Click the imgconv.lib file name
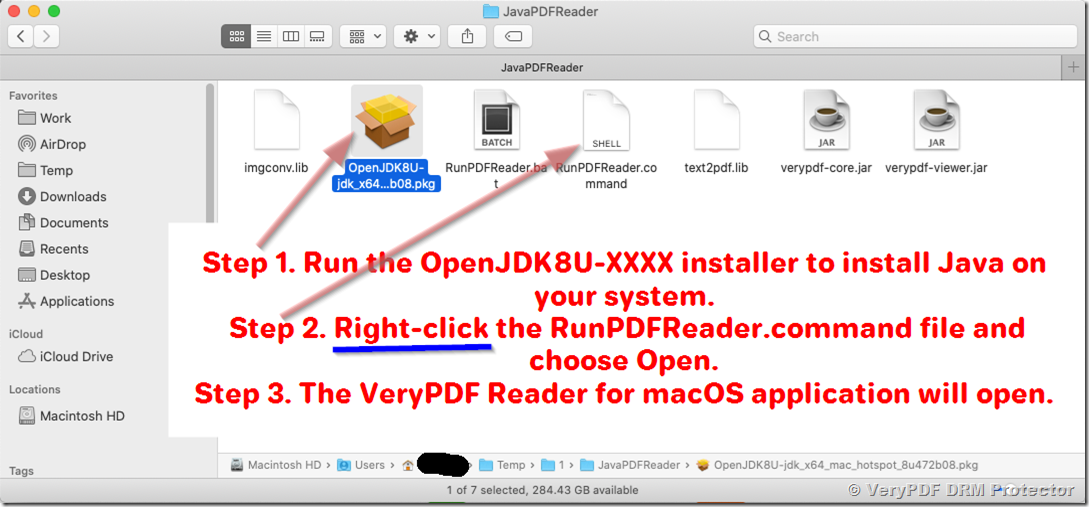1089x507 pixels. 276,167
